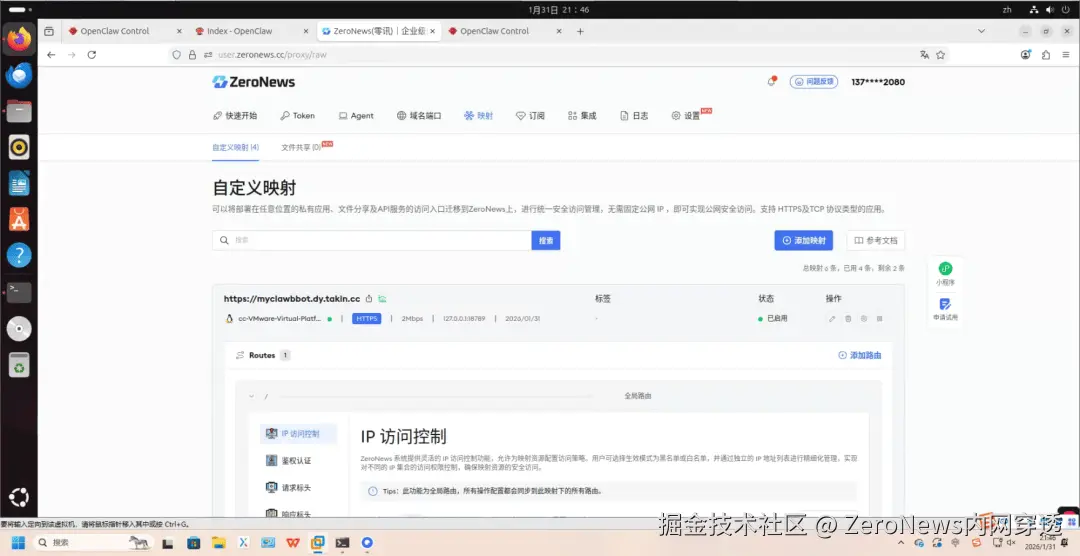
Task: Open Terminal in the Ubuntu dock
Action: 19,292
